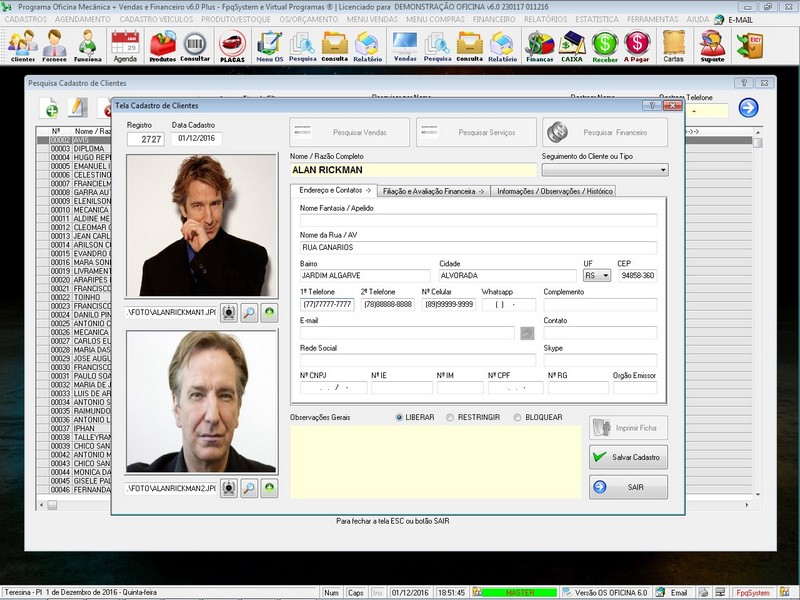Select the LIBERAR radio button

[399, 417]
